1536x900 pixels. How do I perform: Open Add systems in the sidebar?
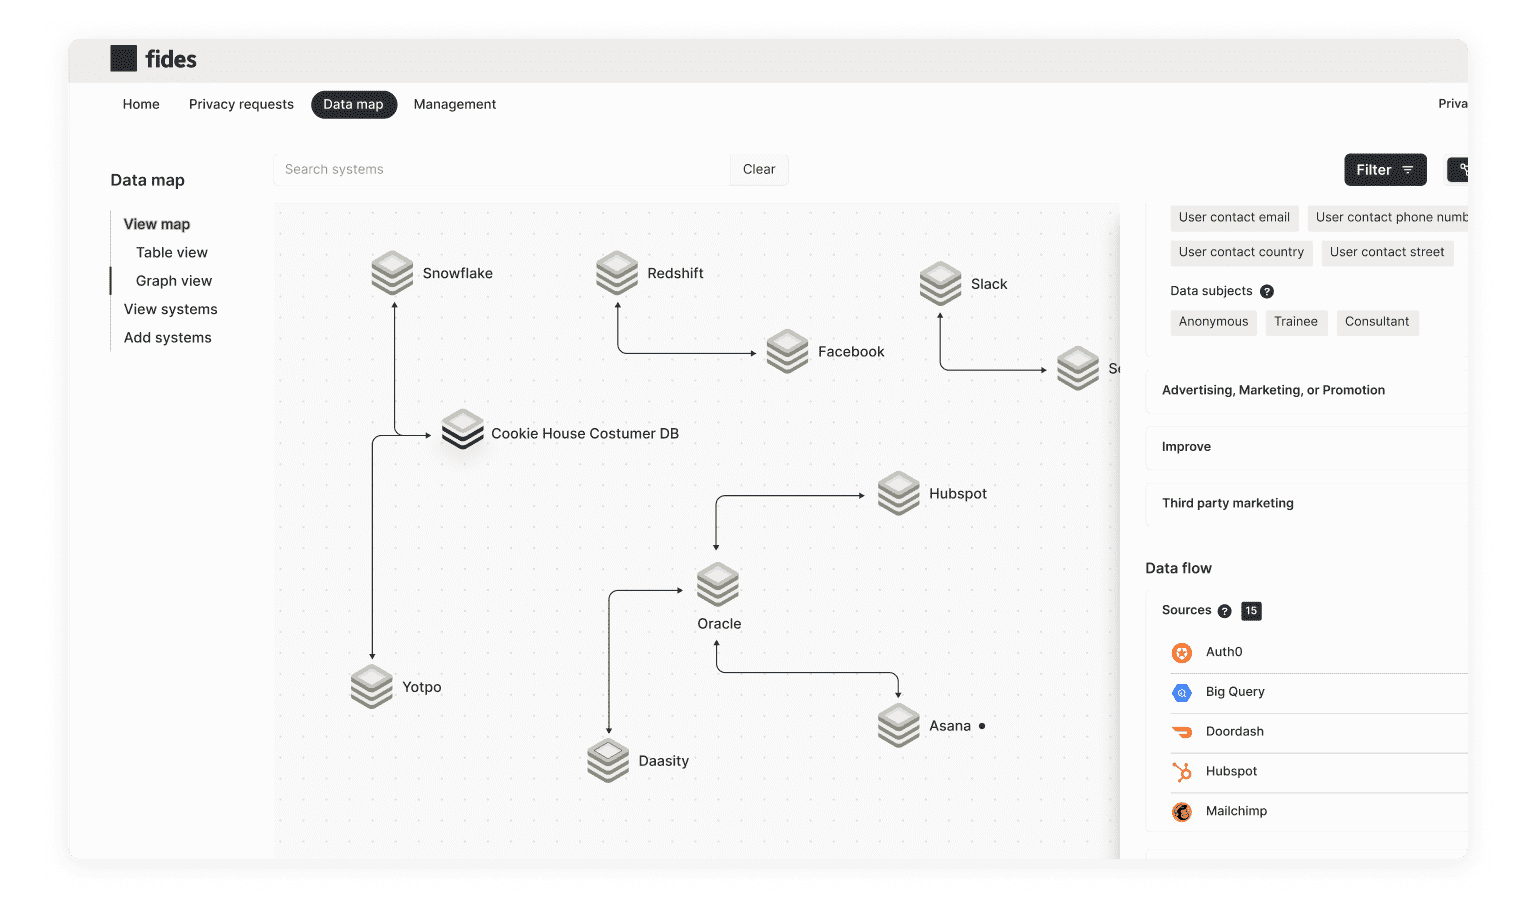click(x=168, y=337)
